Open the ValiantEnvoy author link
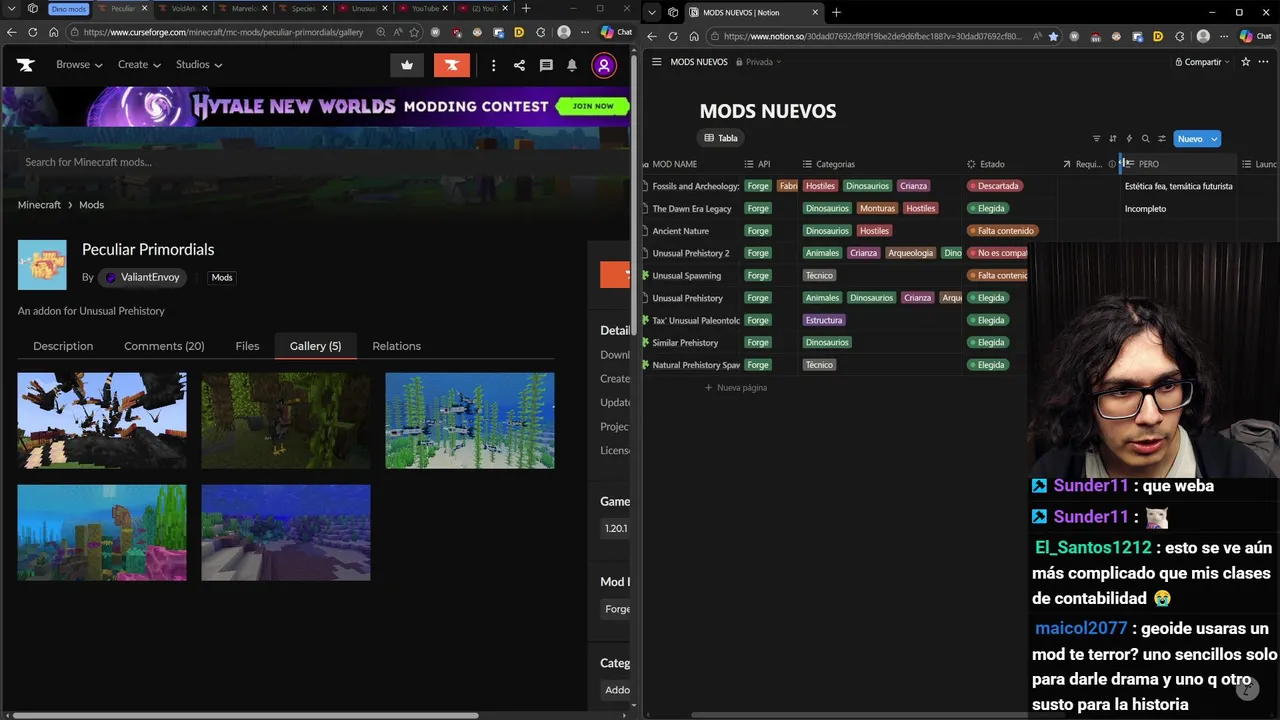 142,277
